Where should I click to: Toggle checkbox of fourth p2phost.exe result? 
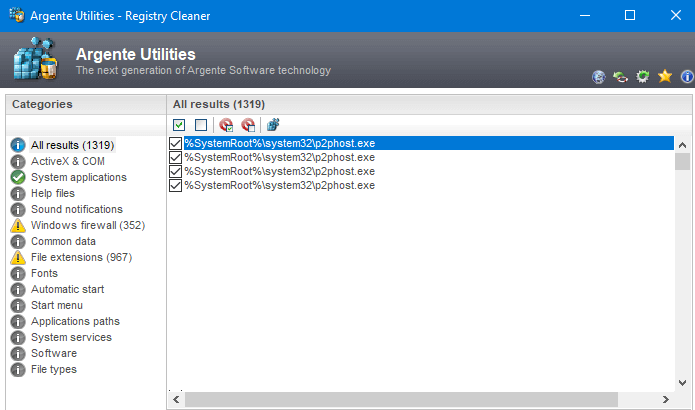coord(176,186)
